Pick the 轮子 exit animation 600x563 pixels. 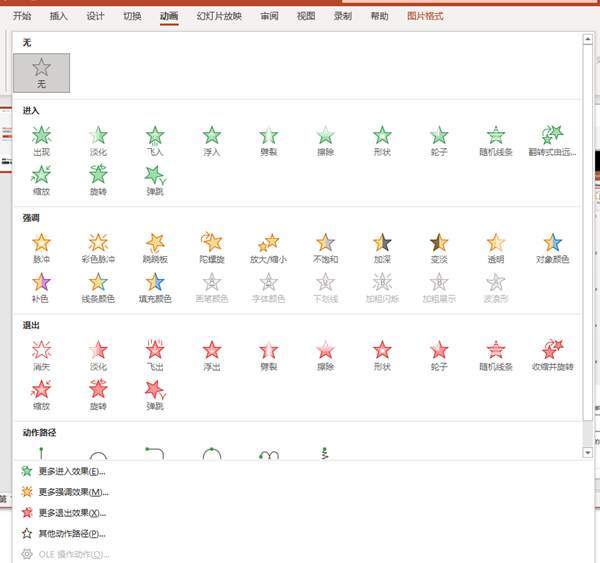[x=439, y=356]
